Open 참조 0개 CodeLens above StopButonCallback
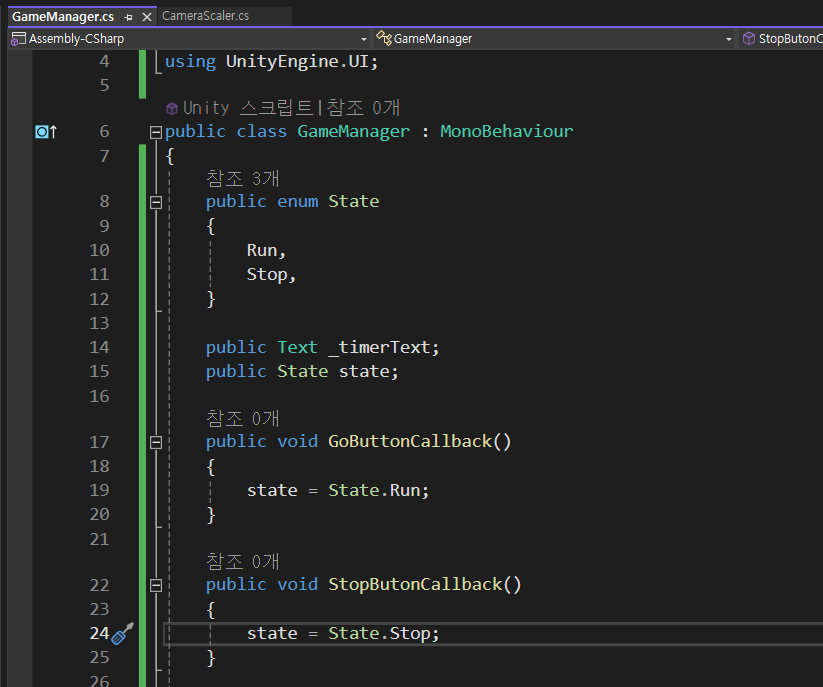The height and width of the screenshot is (687, 823). pos(242,562)
